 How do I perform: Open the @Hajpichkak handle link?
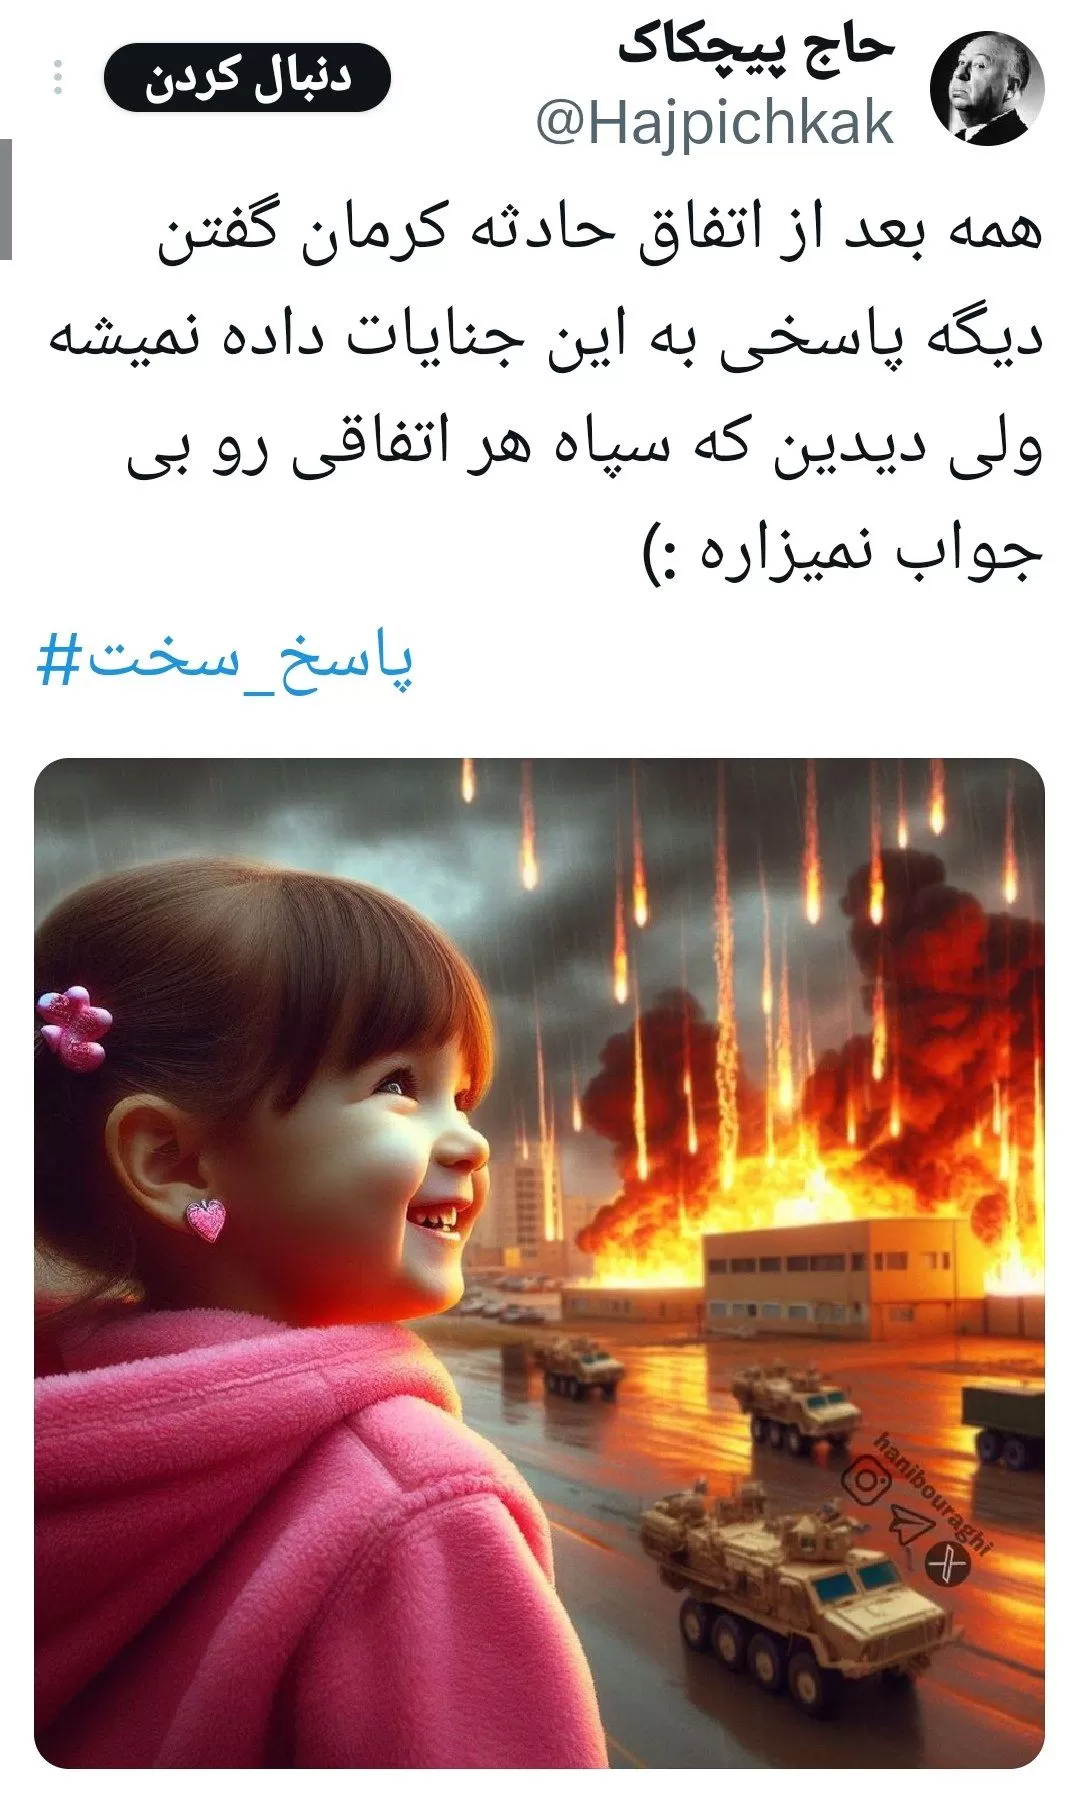[714, 124]
